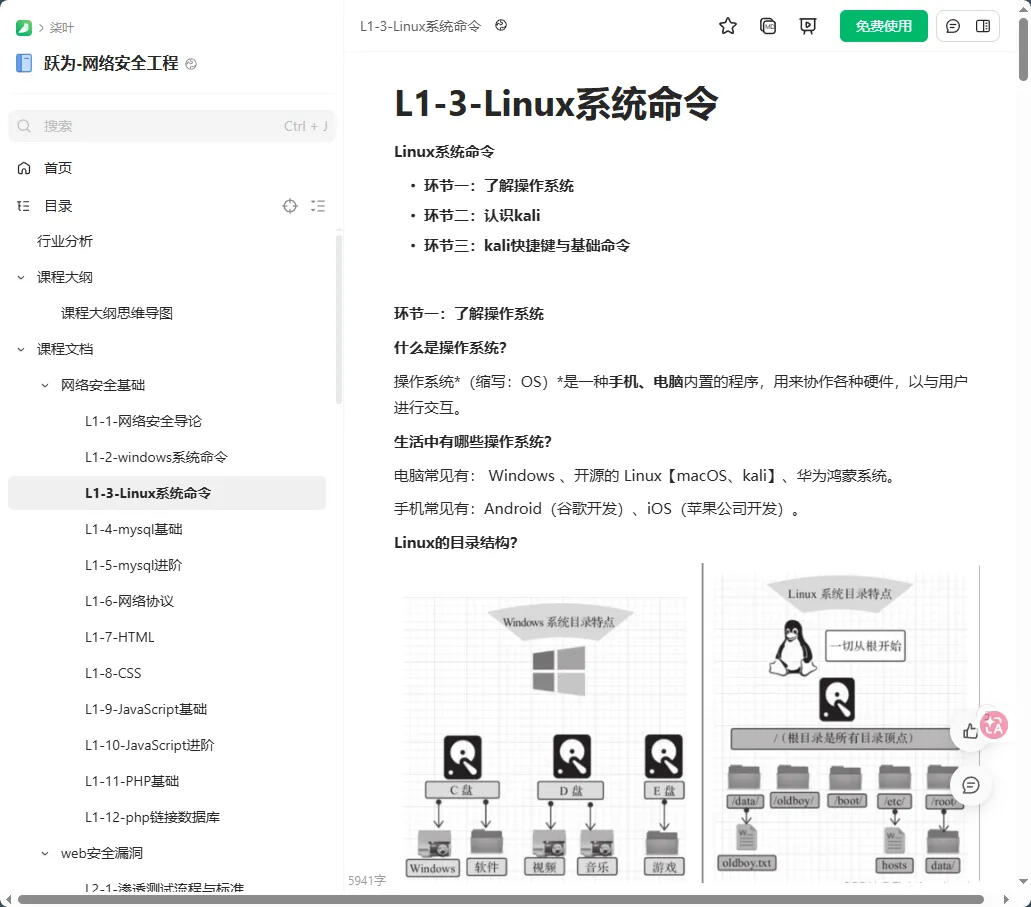Open L1-10-JavaScript进阶
The image size is (1031, 907).
point(149,745)
